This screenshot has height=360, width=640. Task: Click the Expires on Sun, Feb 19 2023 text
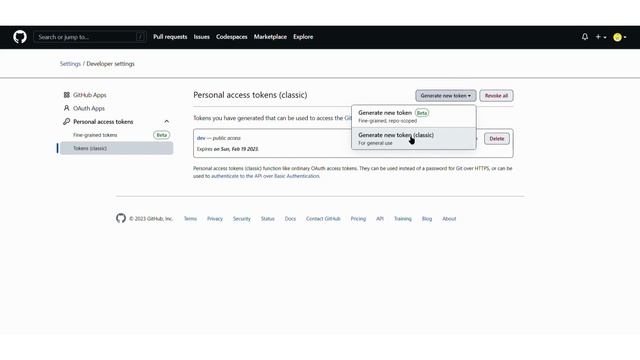coord(228,149)
